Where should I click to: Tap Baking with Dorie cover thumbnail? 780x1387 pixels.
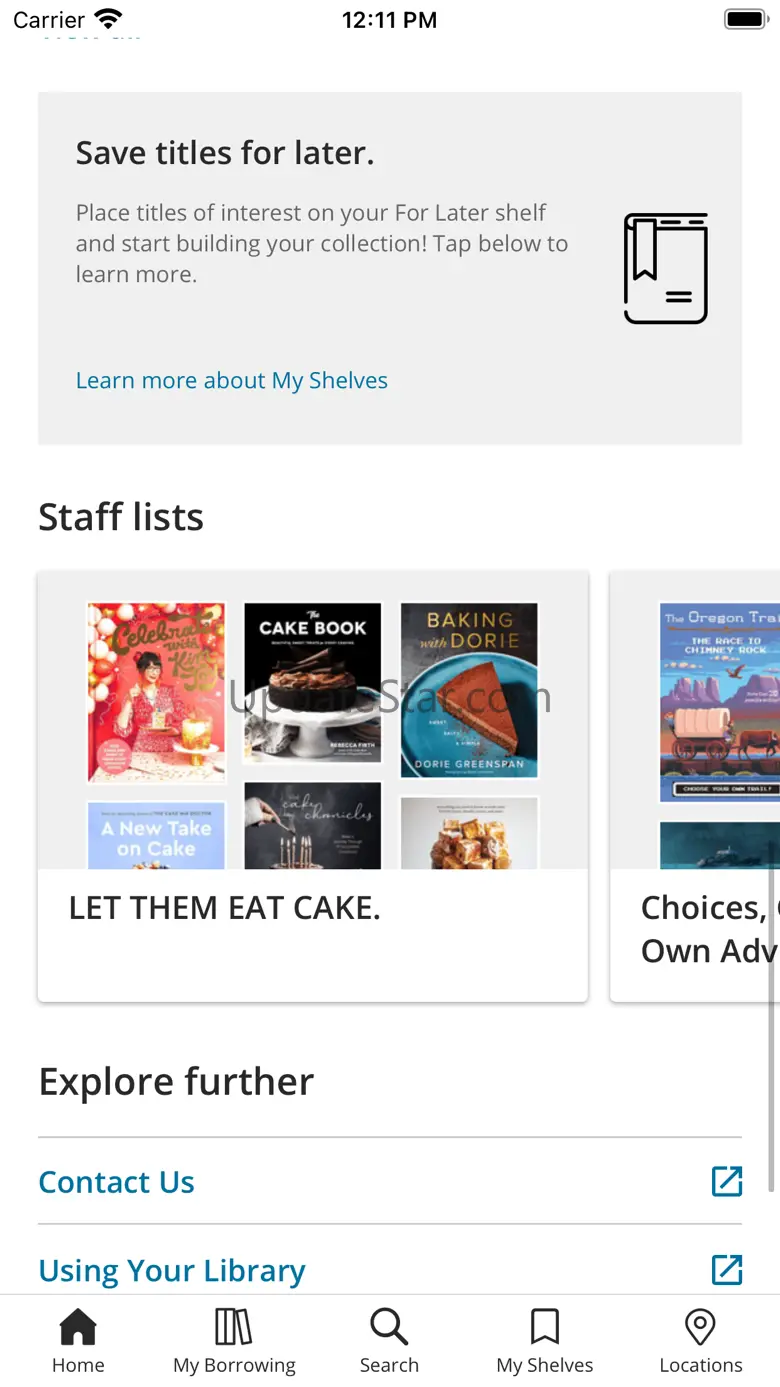click(469, 690)
